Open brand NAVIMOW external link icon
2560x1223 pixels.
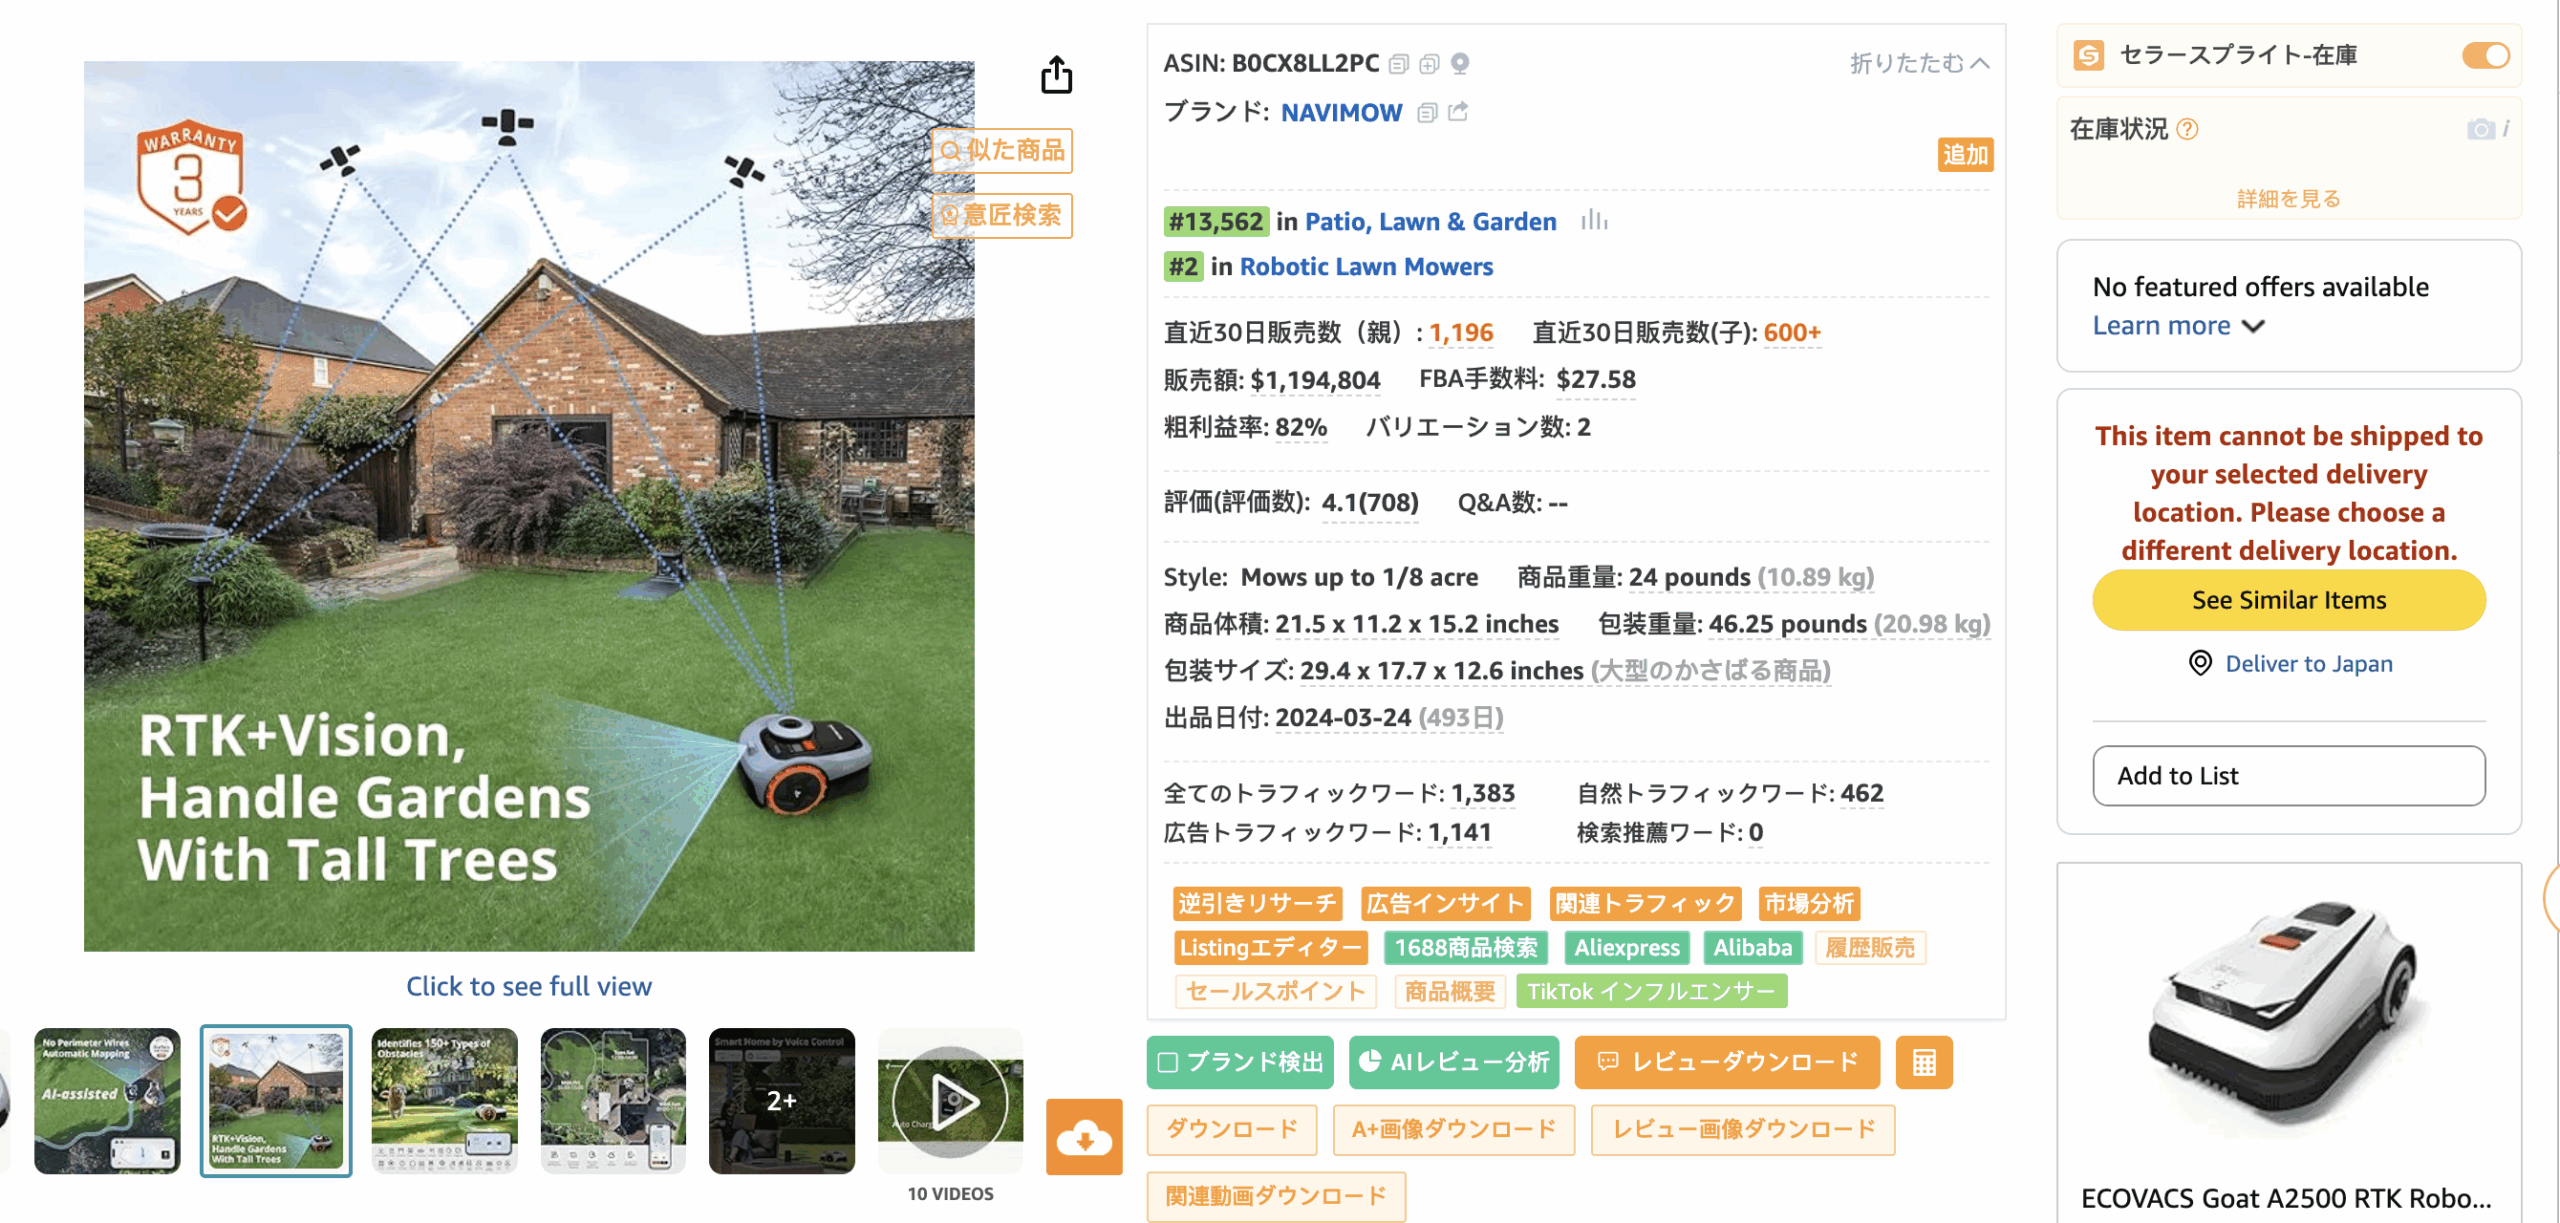pyautogui.click(x=1459, y=112)
